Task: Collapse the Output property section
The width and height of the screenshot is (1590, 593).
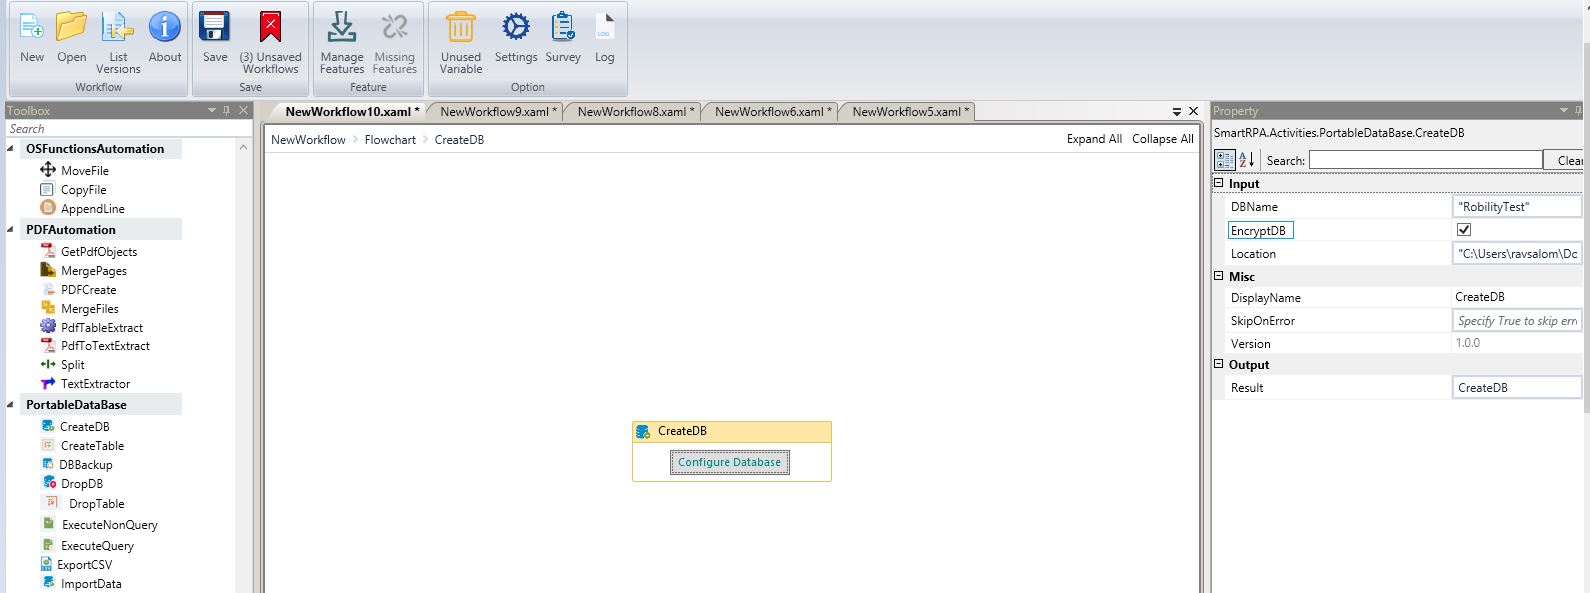Action: click(x=1218, y=364)
